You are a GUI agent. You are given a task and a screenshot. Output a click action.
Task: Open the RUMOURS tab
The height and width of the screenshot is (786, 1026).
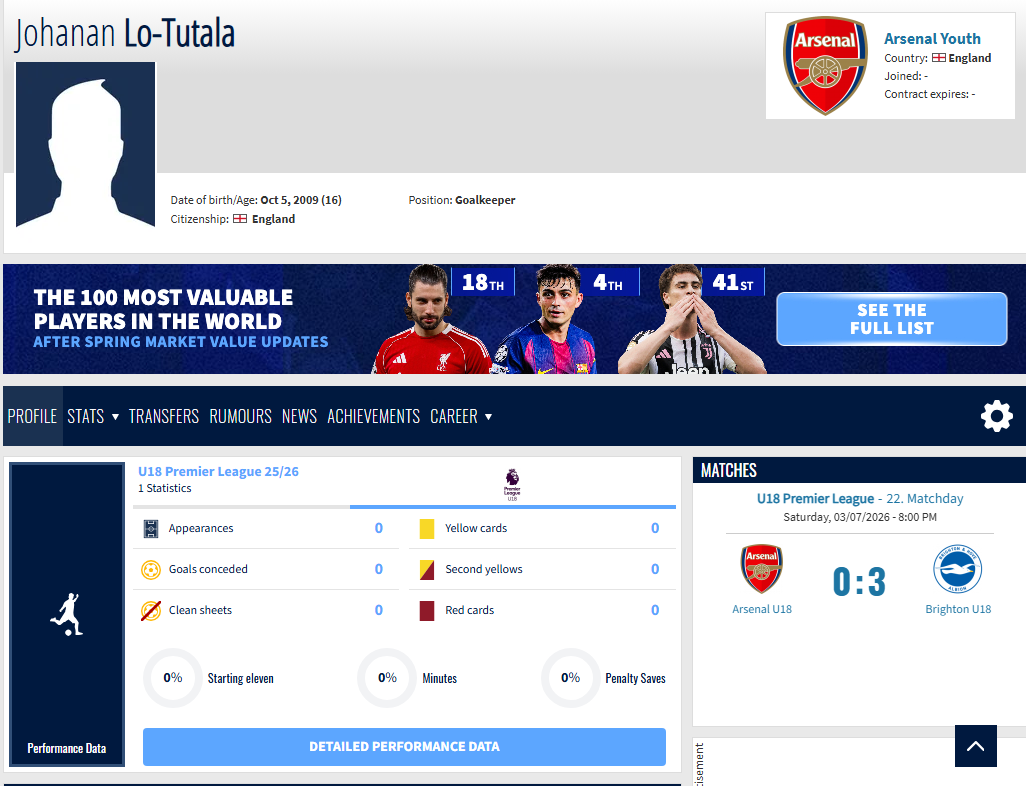tap(240, 416)
